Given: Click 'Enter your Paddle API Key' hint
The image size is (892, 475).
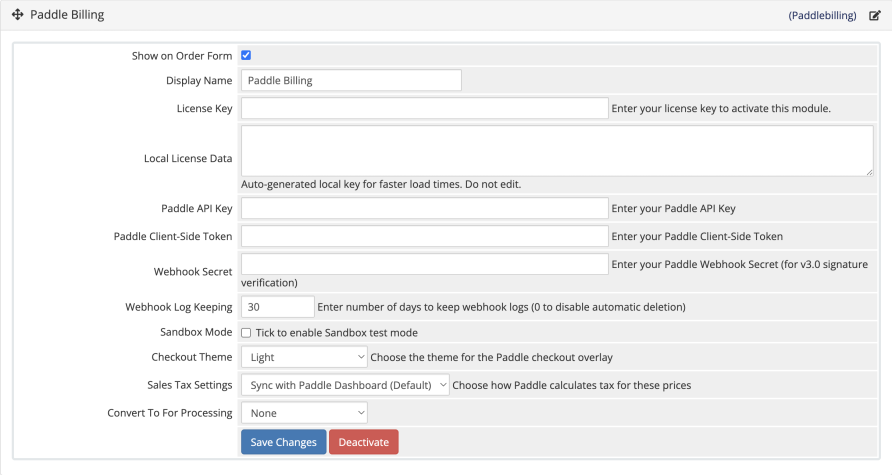Looking at the screenshot, I should 674,208.
